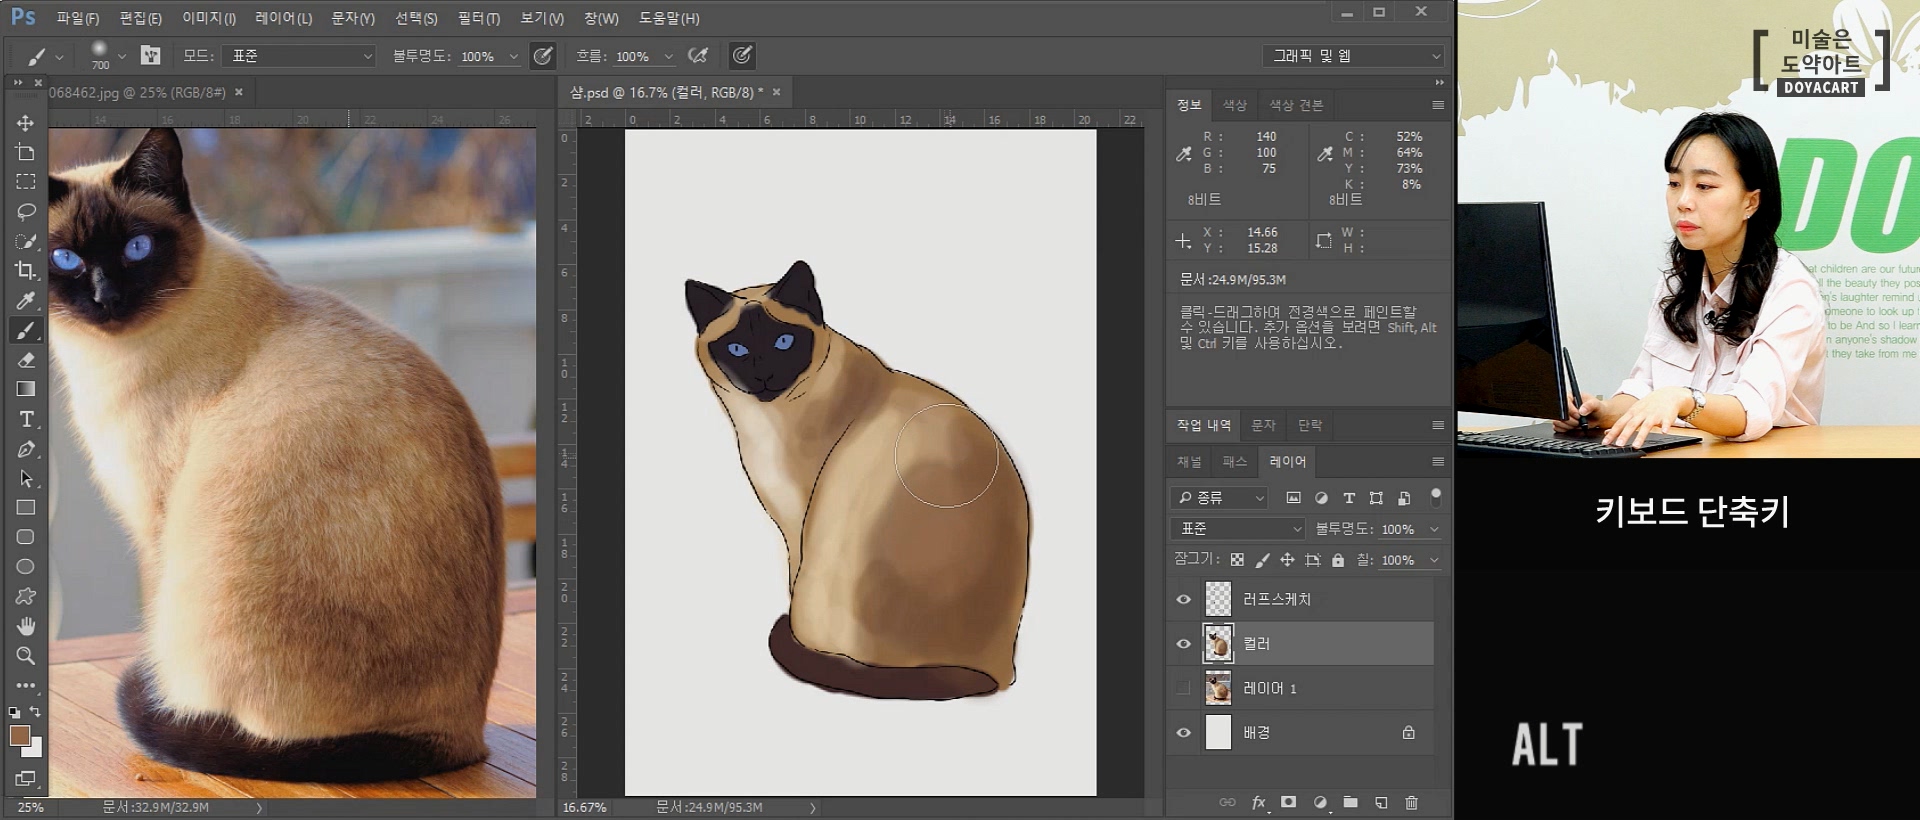Screen dimensions: 1920x820
Task: Select the Pen tool
Action: point(26,449)
